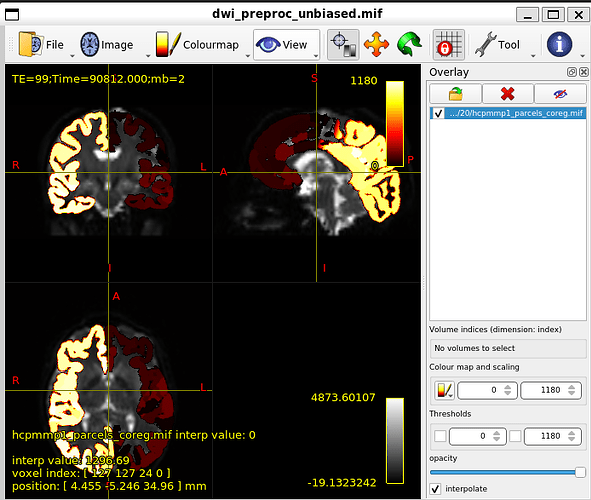Open overlay colour map picker dropdown

pos(444,390)
